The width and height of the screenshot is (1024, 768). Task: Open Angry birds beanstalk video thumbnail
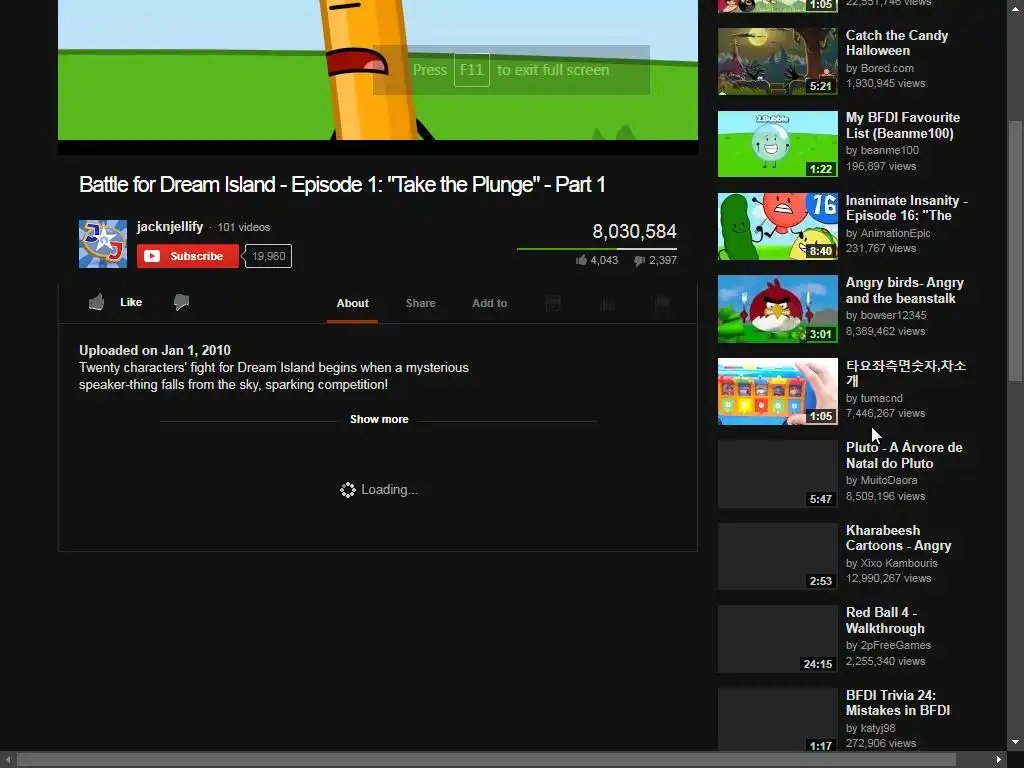tap(778, 309)
